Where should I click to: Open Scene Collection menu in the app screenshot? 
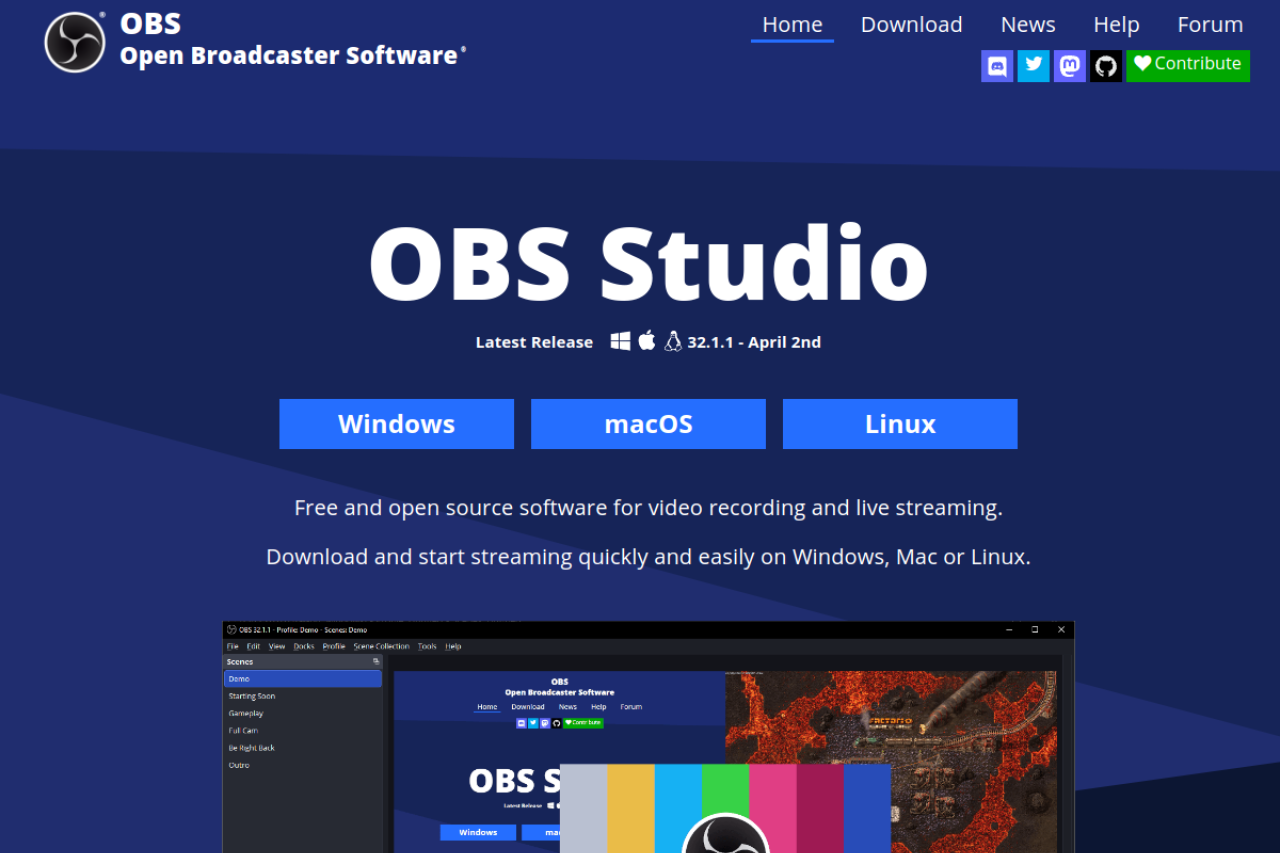[x=381, y=647]
